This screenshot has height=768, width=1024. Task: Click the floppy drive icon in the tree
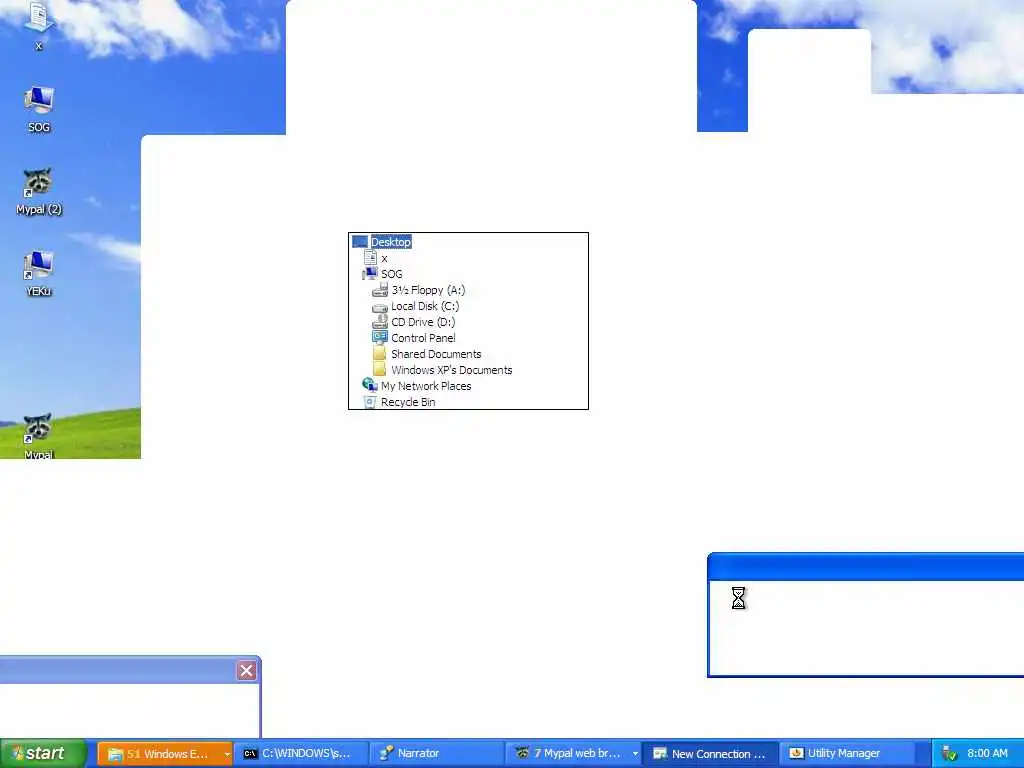pos(380,290)
